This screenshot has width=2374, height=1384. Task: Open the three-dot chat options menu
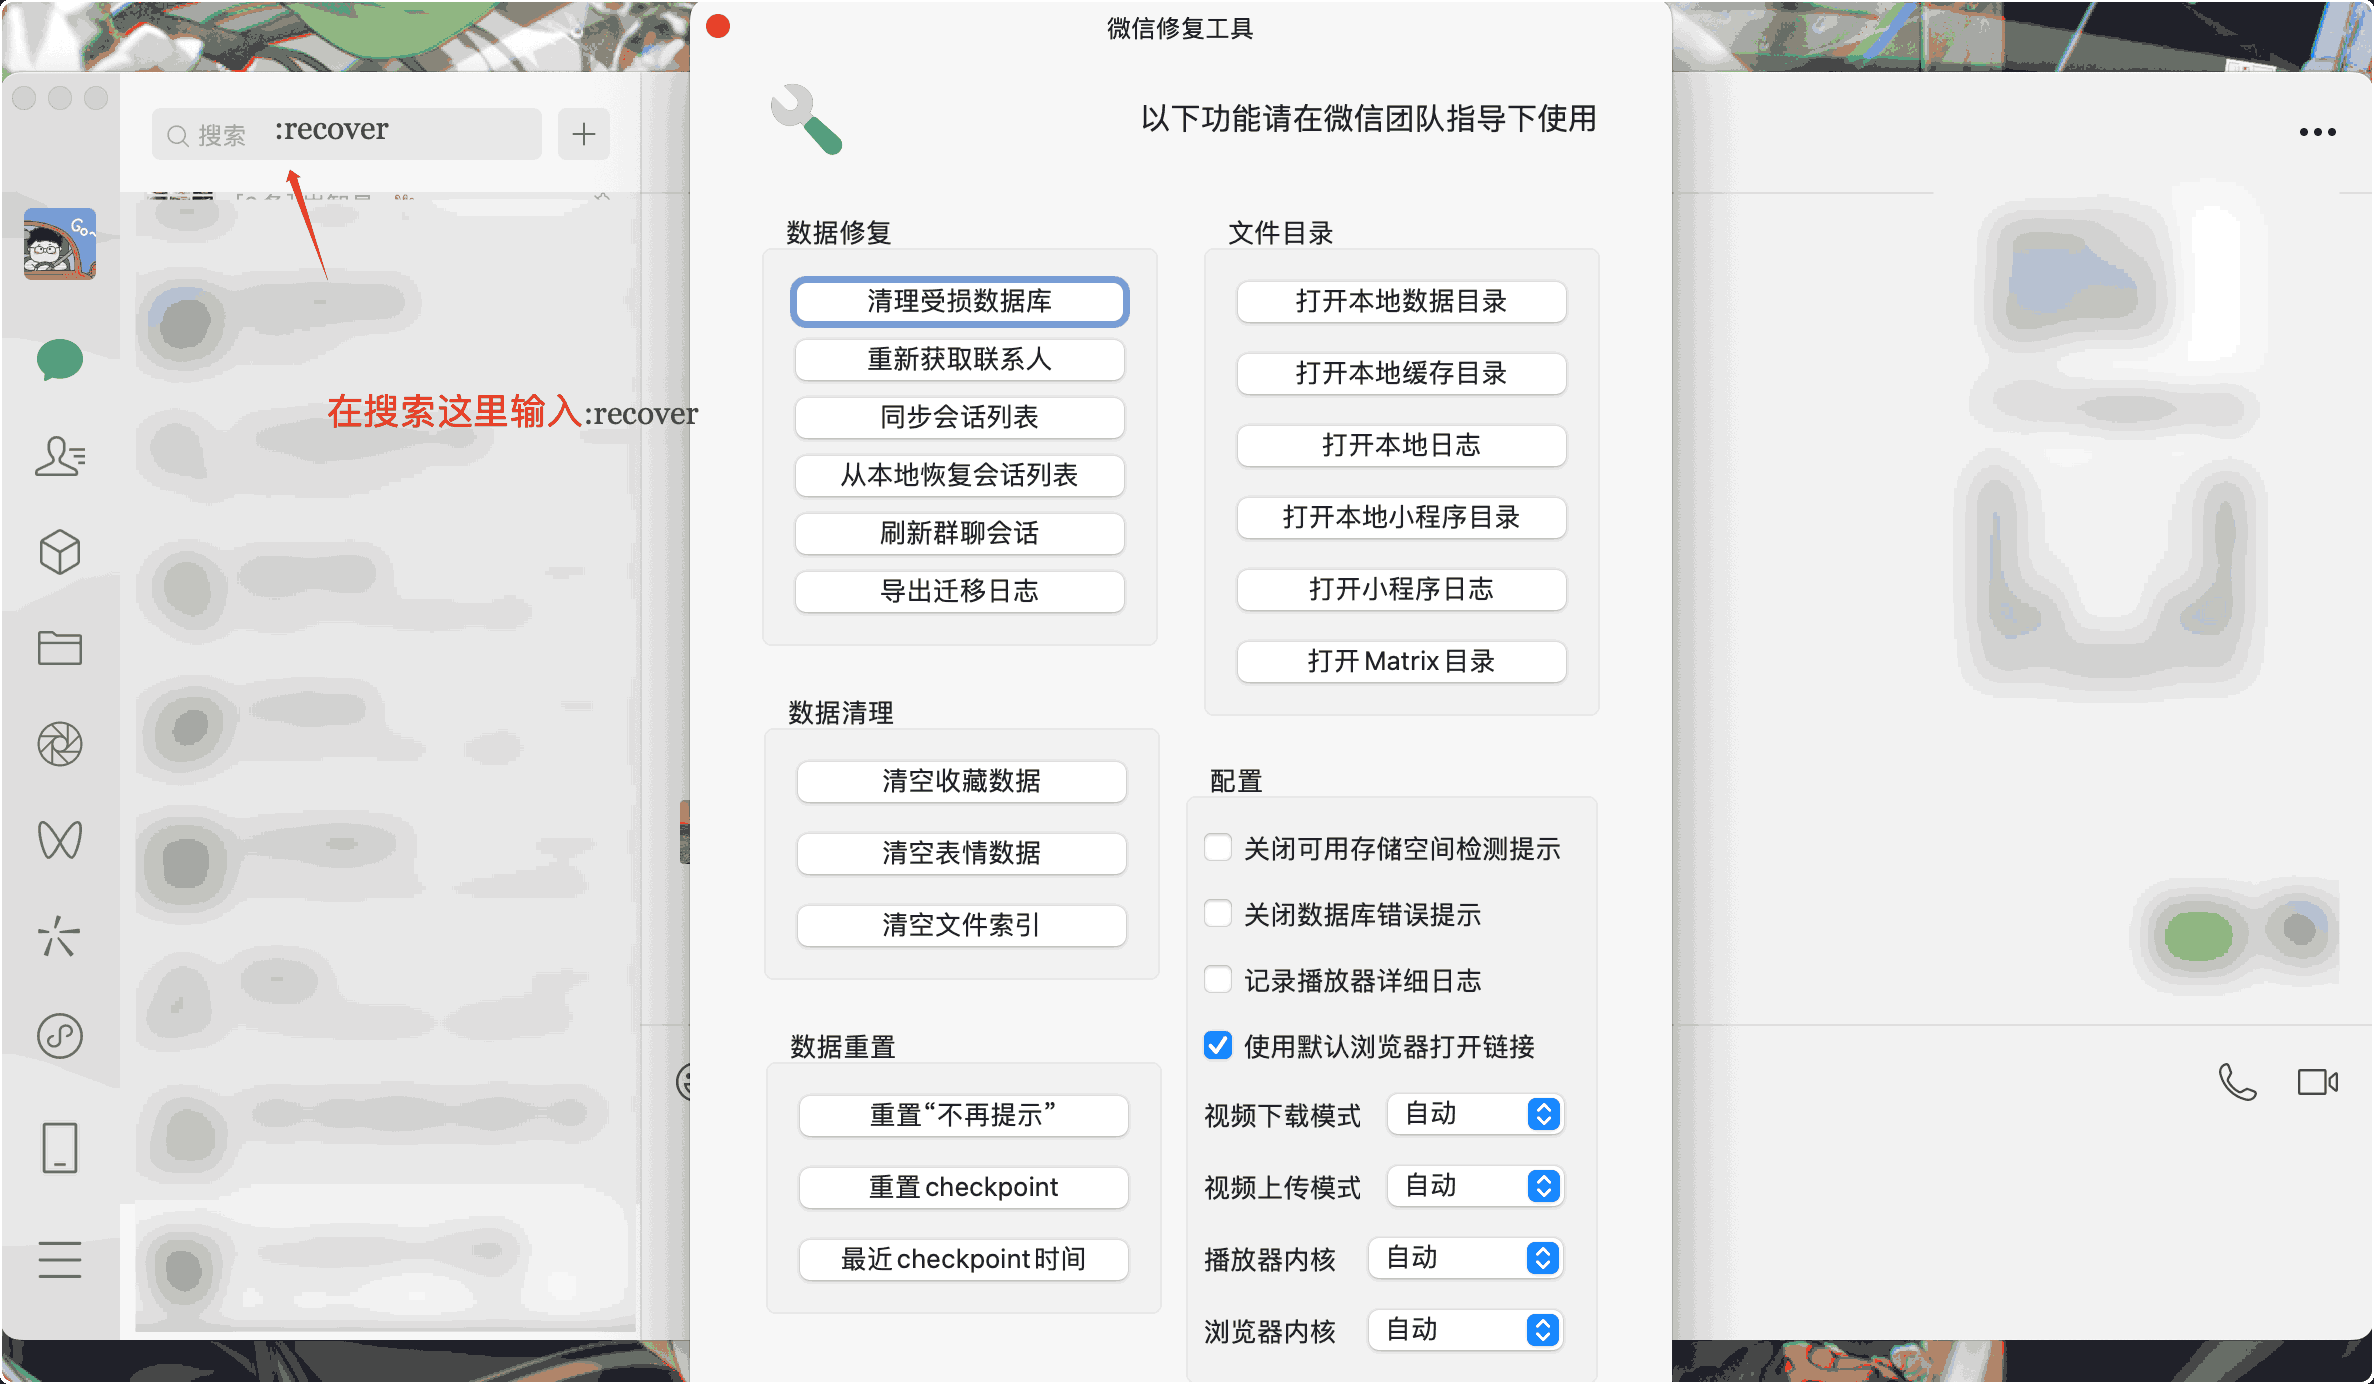(x=2317, y=132)
